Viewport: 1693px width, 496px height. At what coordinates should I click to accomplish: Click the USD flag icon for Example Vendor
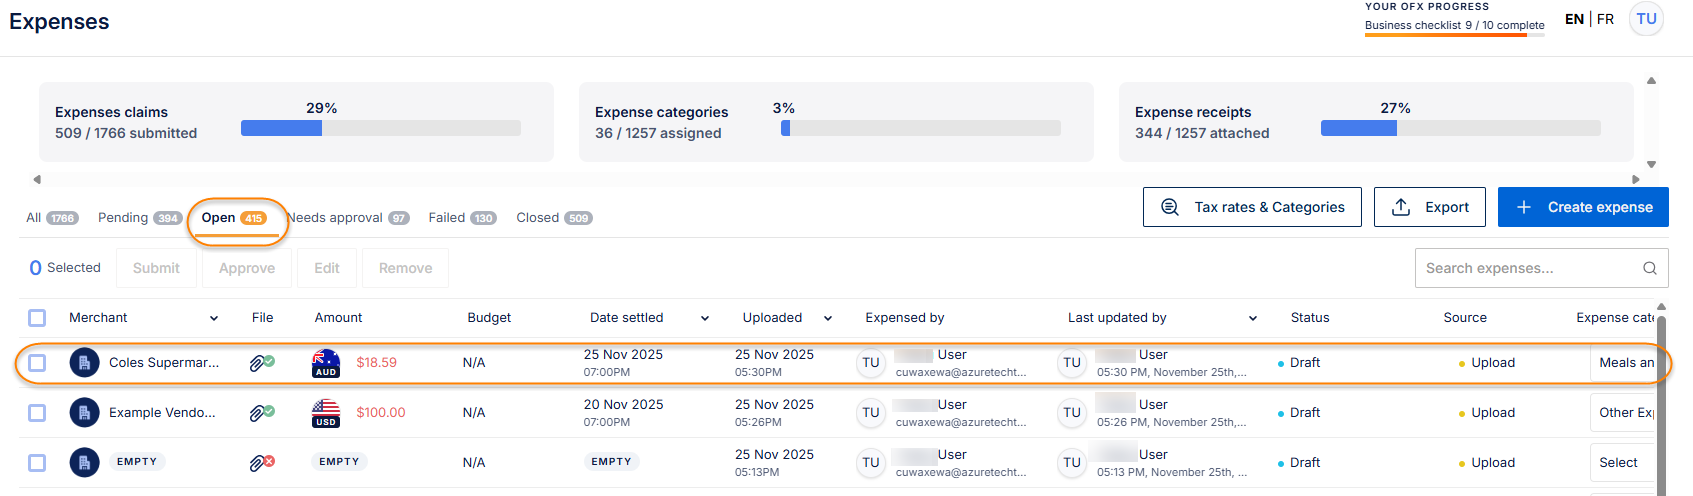click(326, 412)
